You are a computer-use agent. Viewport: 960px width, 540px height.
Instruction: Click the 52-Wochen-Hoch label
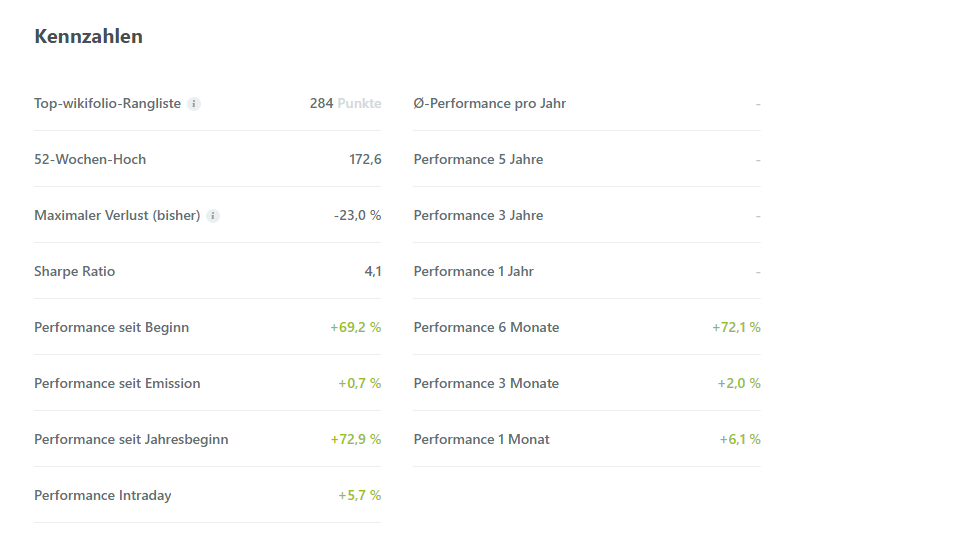90,160
